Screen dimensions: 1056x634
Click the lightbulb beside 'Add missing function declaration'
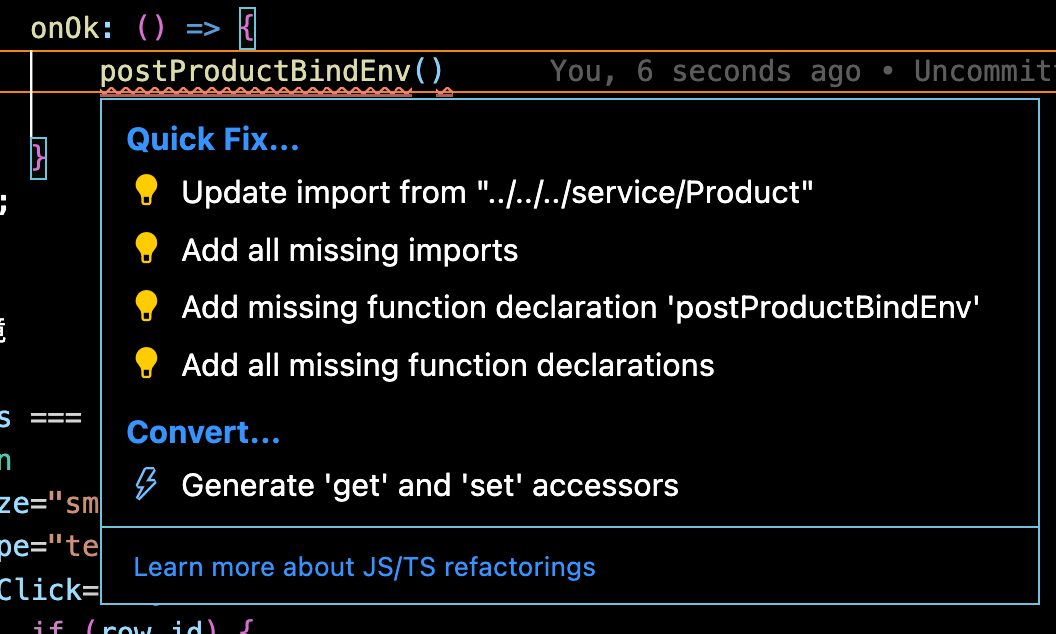(x=146, y=307)
